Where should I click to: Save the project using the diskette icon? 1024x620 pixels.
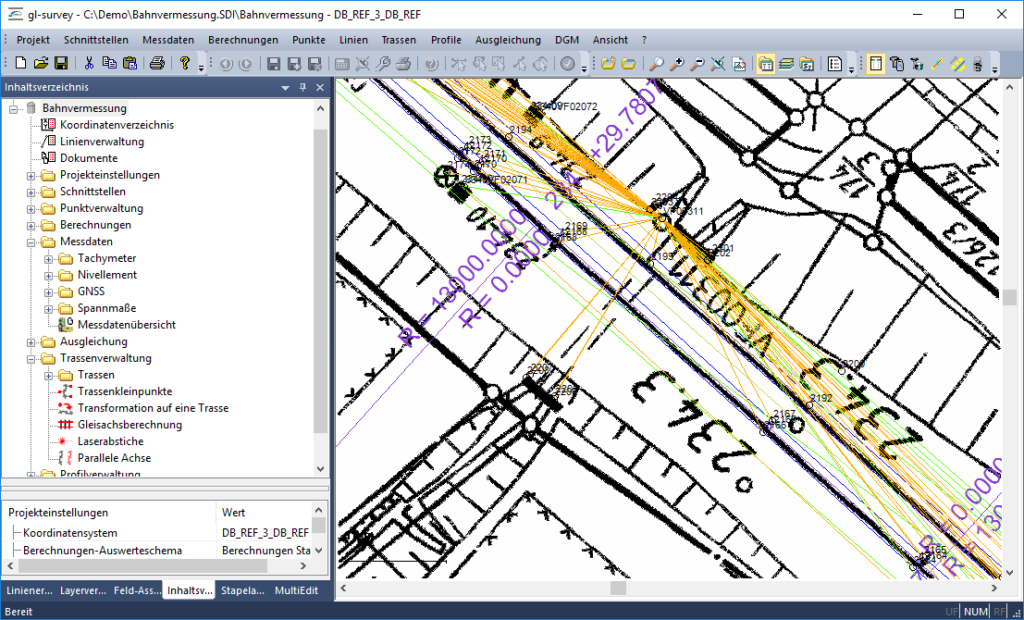(62, 64)
